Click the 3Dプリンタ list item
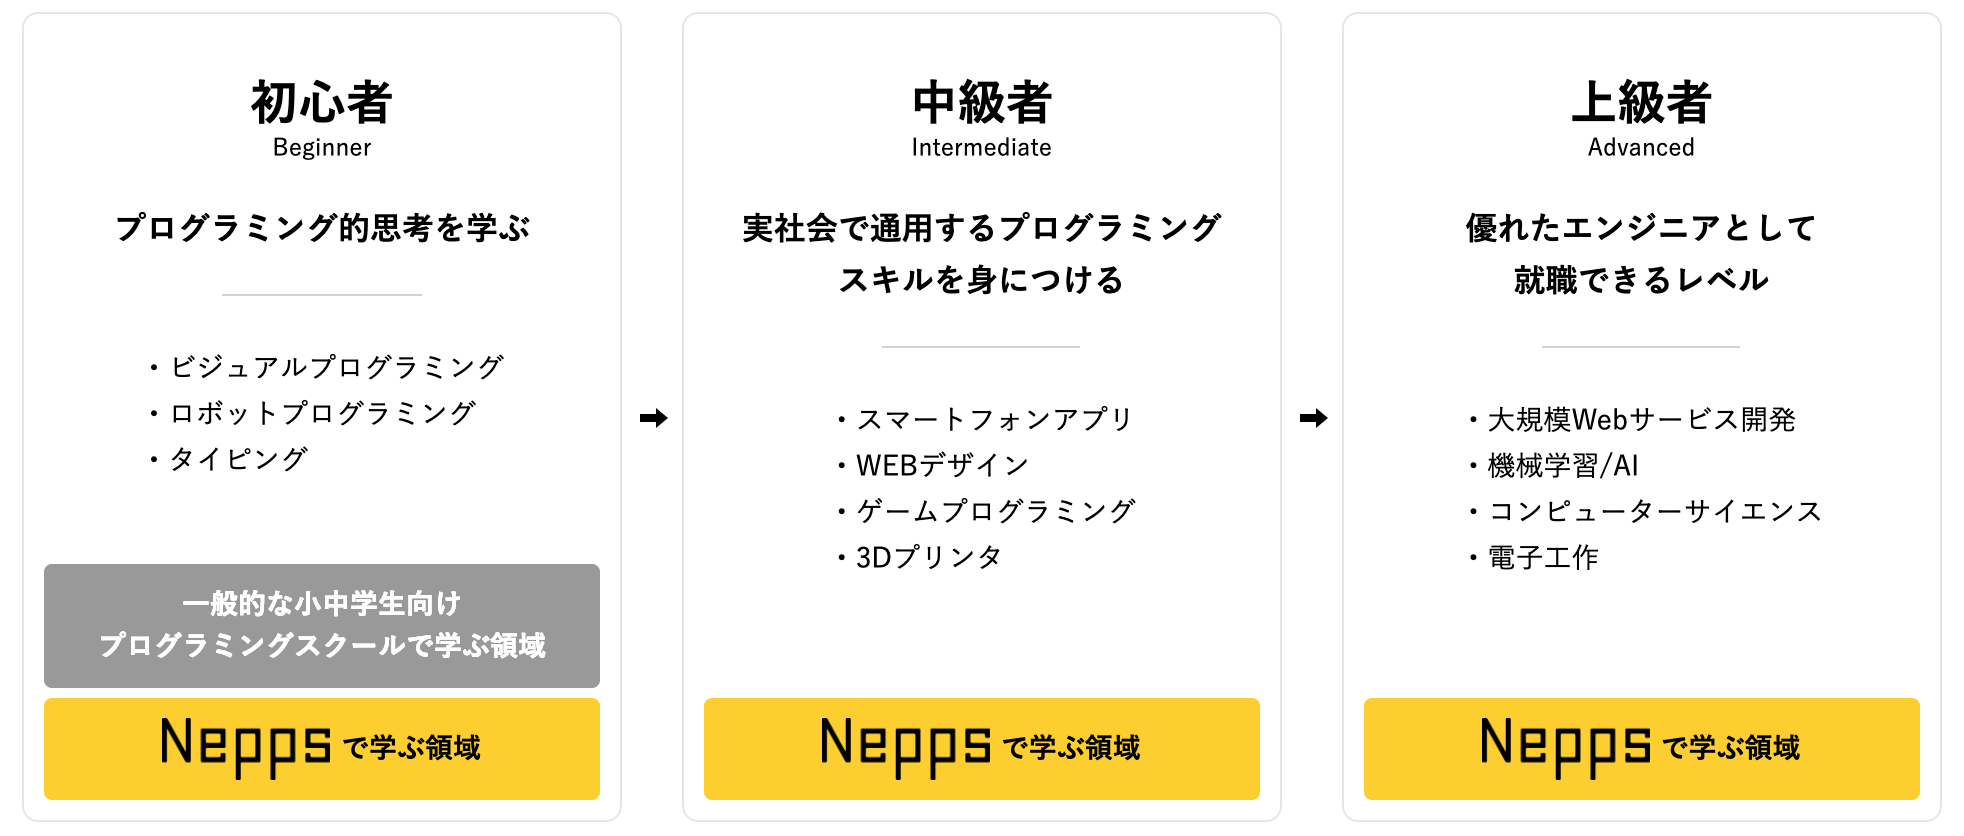Screen dimensions: 1964x836 point(928,557)
